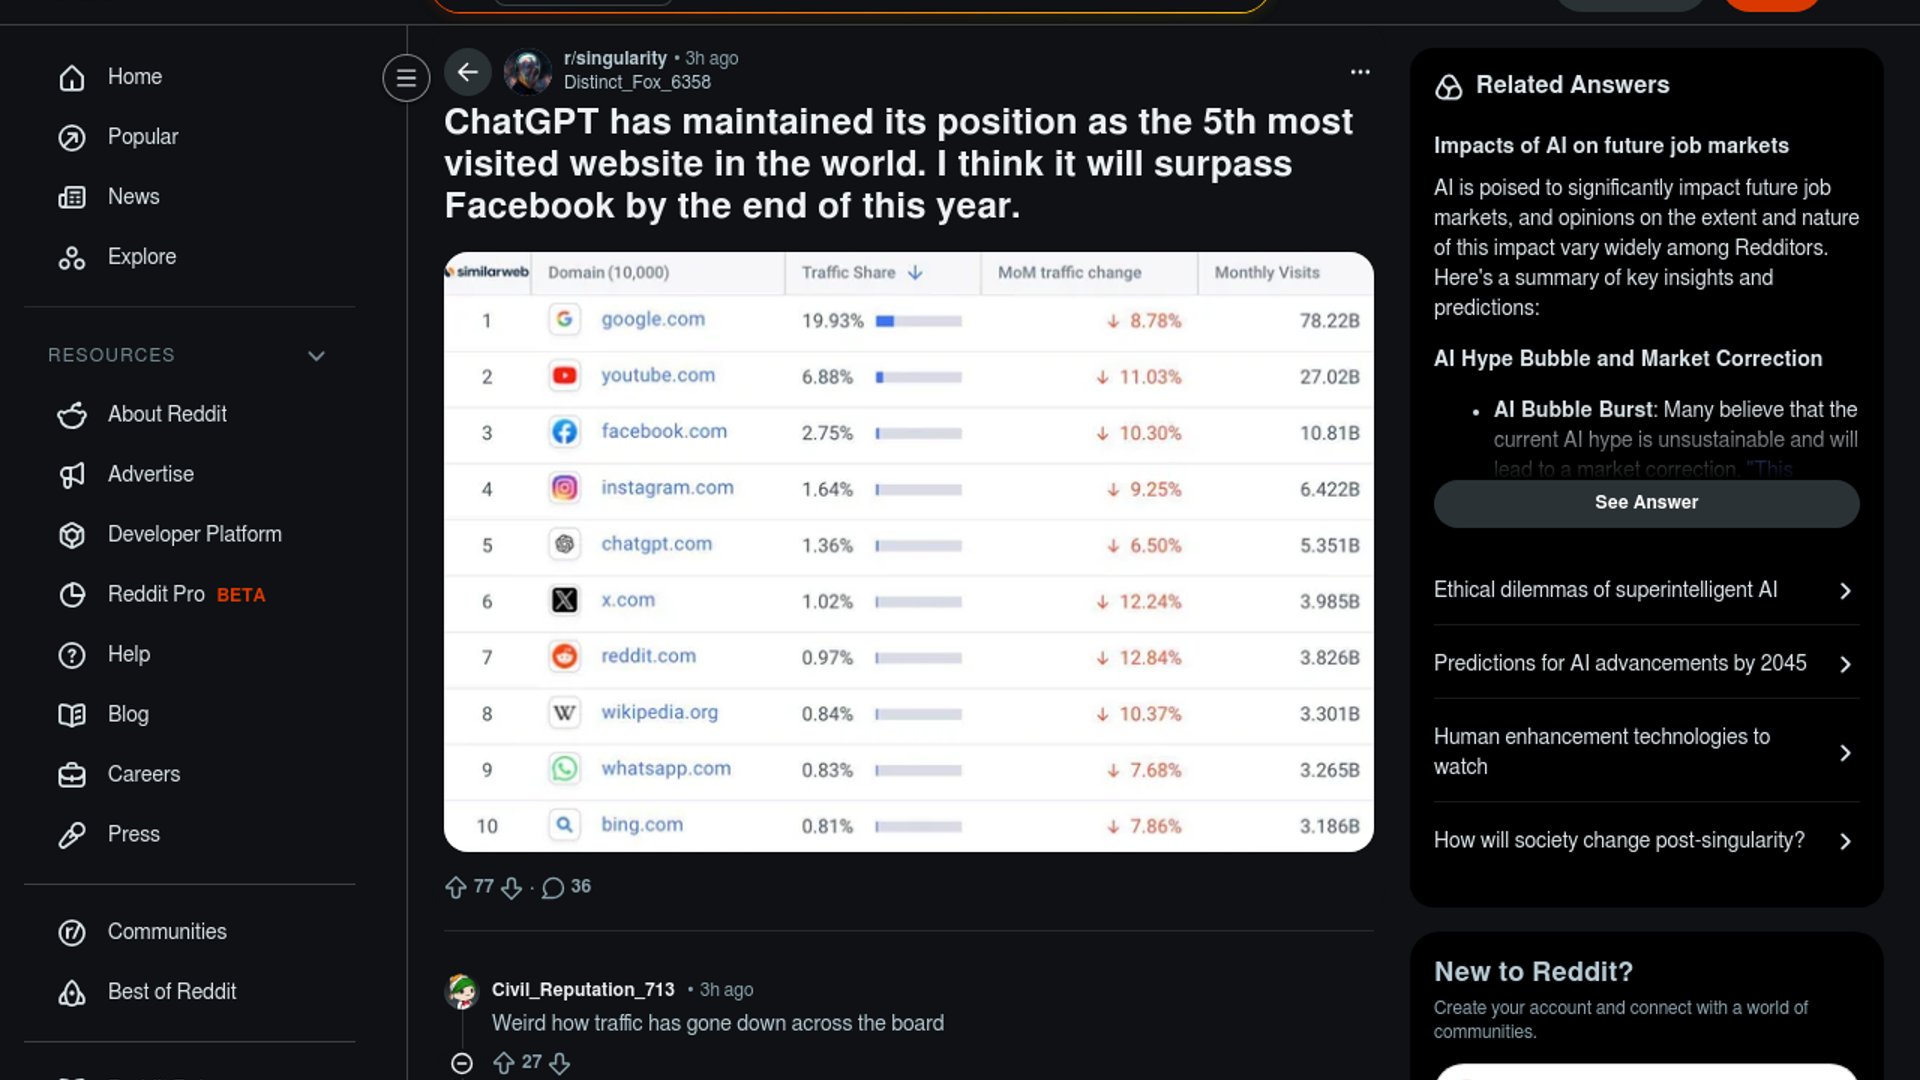Collapse the Resources section
This screenshot has width=1920, height=1080.
point(316,356)
